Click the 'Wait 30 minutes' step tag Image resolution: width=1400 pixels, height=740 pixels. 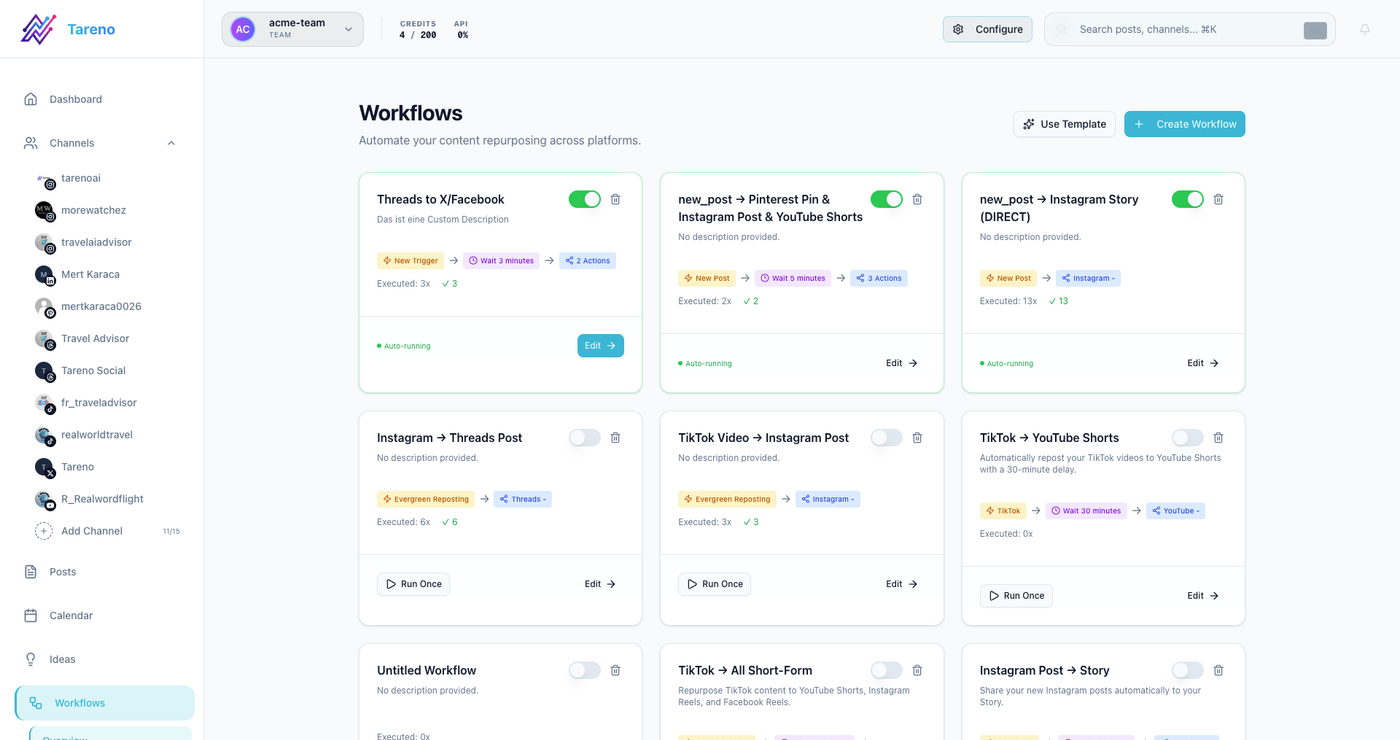click(x=1086, y=510)
